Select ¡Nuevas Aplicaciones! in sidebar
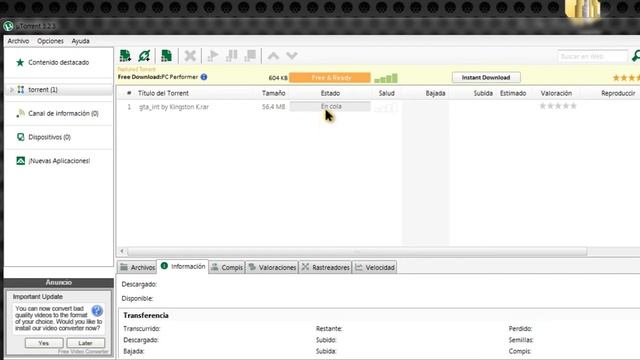Viewport: 640px width, 360px height. coord(58,161)
